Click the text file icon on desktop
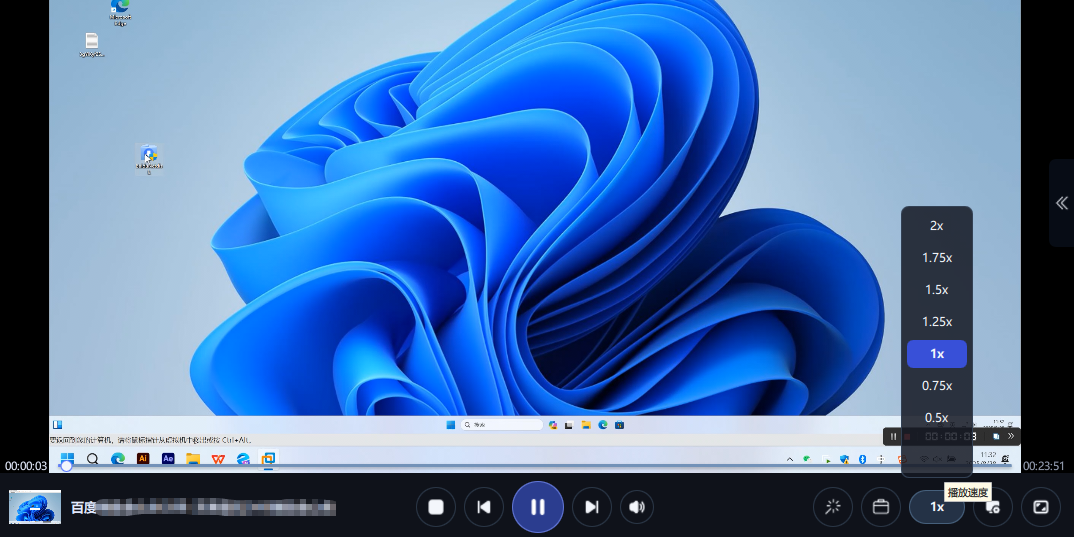This screenshot has height=537, width=1074. point(92,45)
